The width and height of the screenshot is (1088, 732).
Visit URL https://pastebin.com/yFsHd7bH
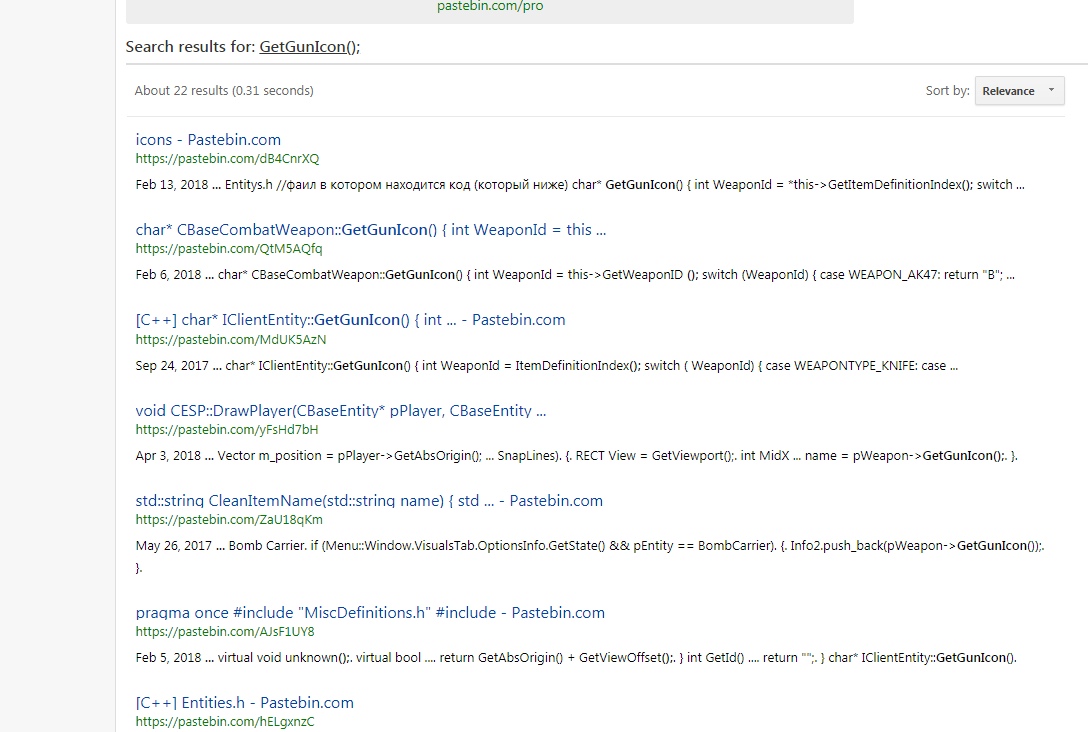tap(227, 429)
